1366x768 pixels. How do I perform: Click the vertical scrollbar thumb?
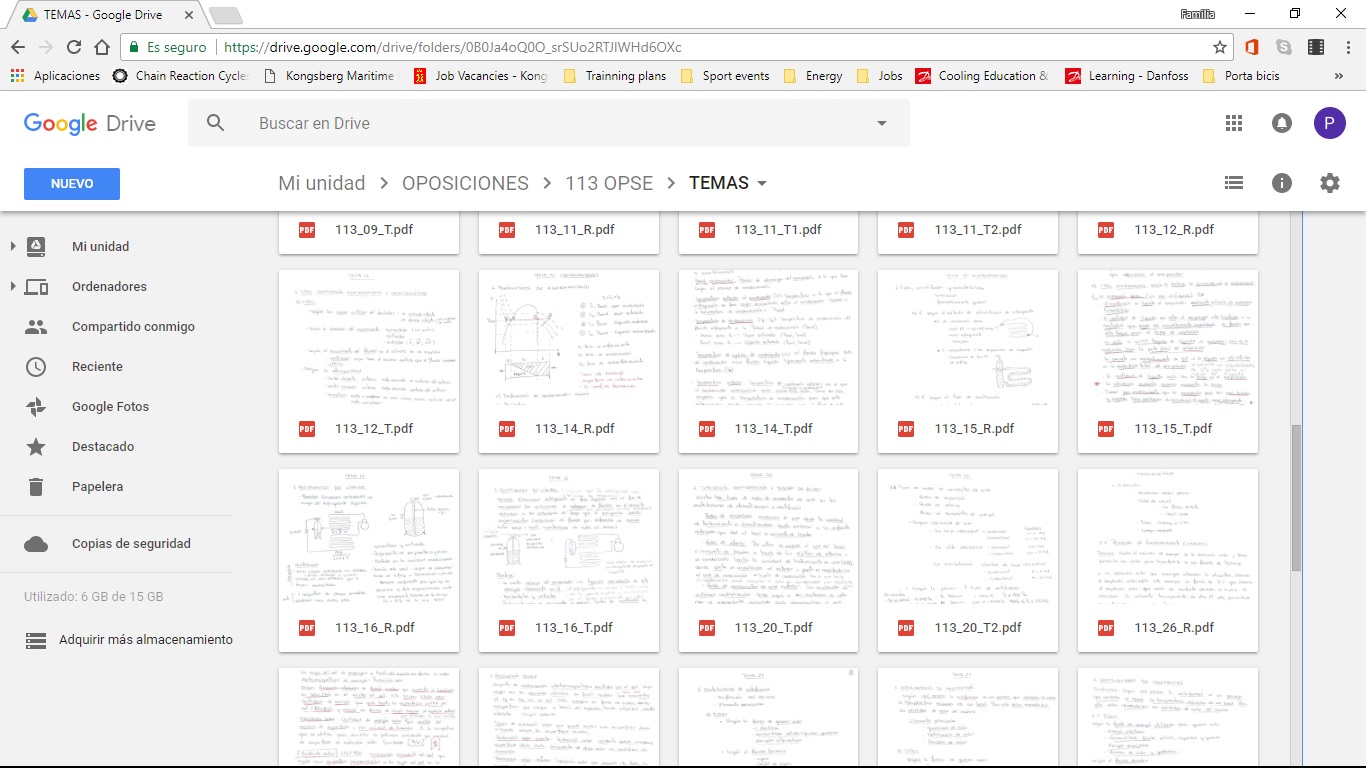click(x=1297, y=498)
